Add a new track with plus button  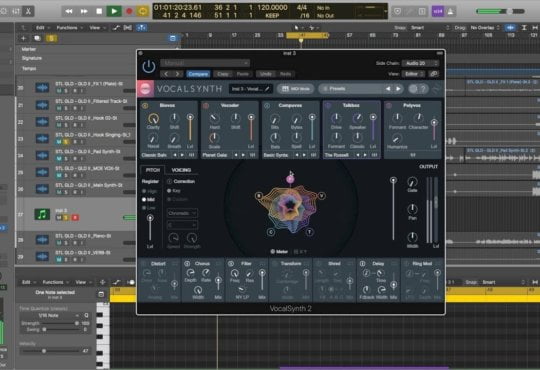pyautogui.click(x=23, y=38)
